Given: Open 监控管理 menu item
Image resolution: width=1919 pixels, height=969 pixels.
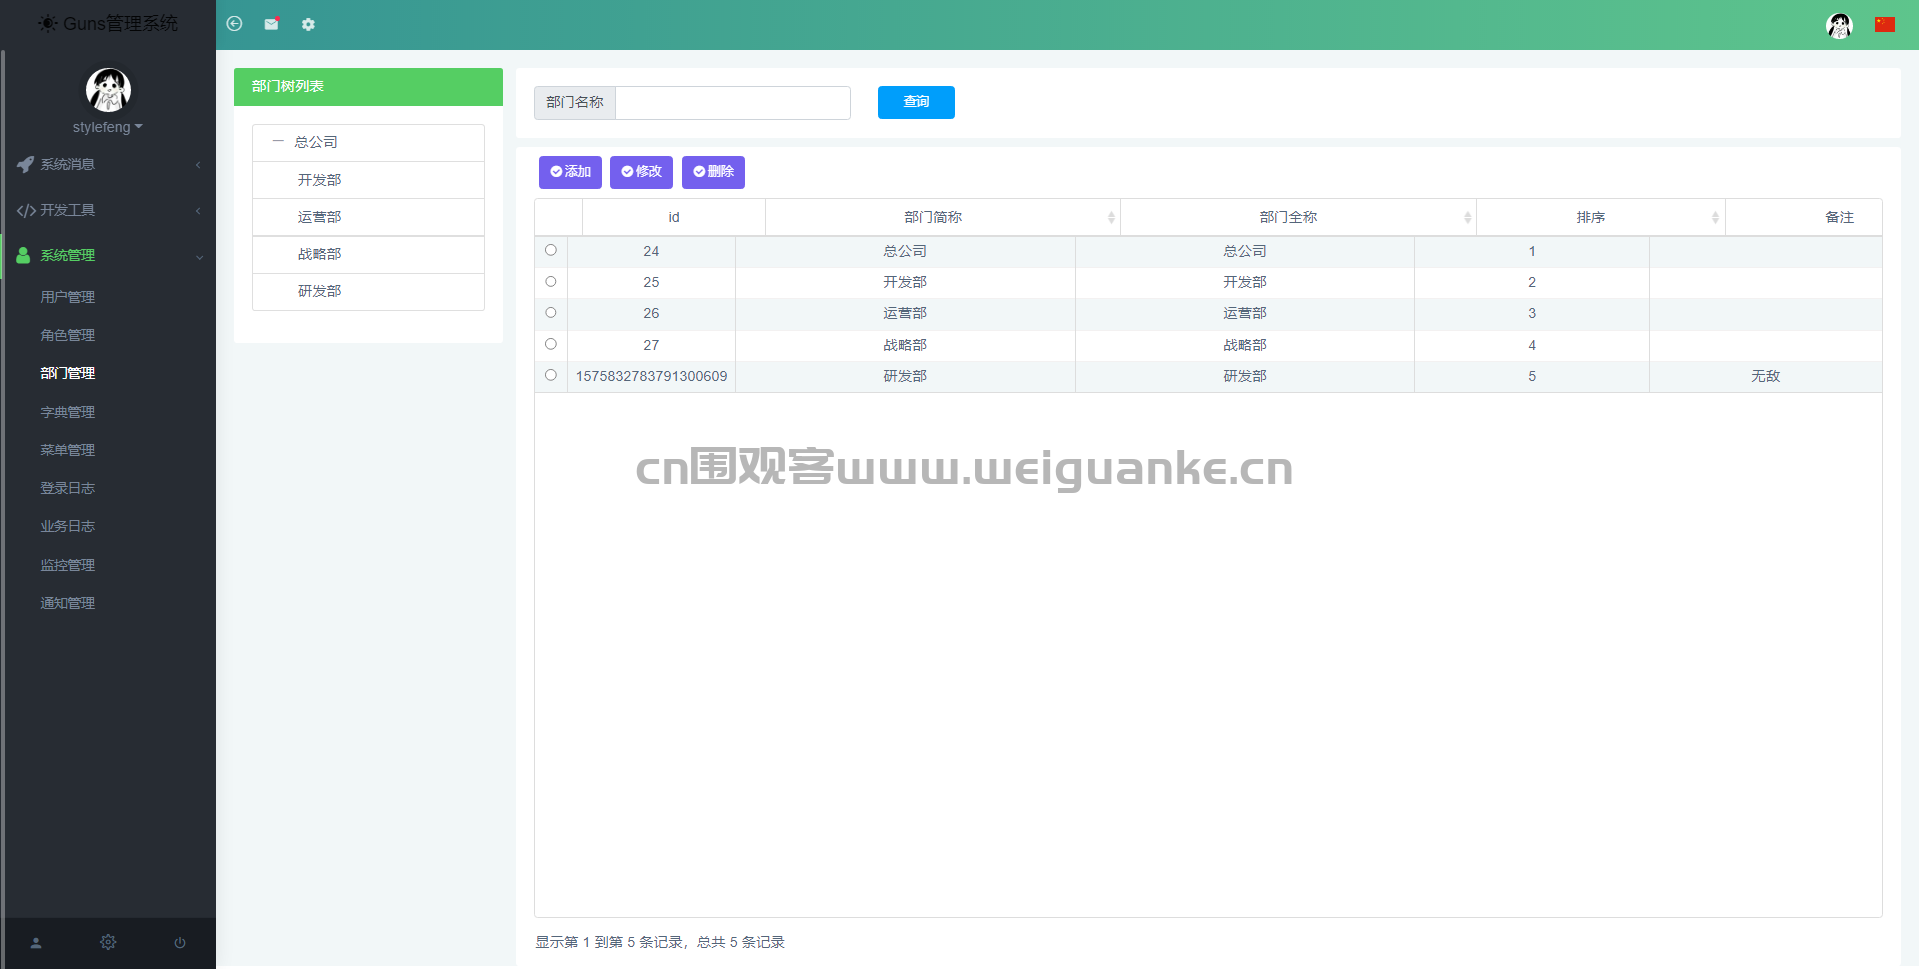Looking at the screenshot, I should point(68,565).
